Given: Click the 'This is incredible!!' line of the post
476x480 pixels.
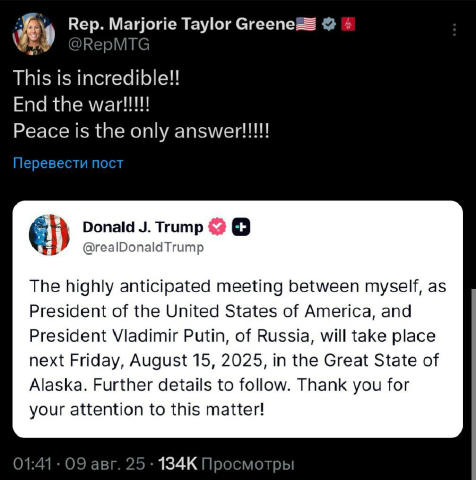Looking at the screenshot, I should click(x=96, y=78).
